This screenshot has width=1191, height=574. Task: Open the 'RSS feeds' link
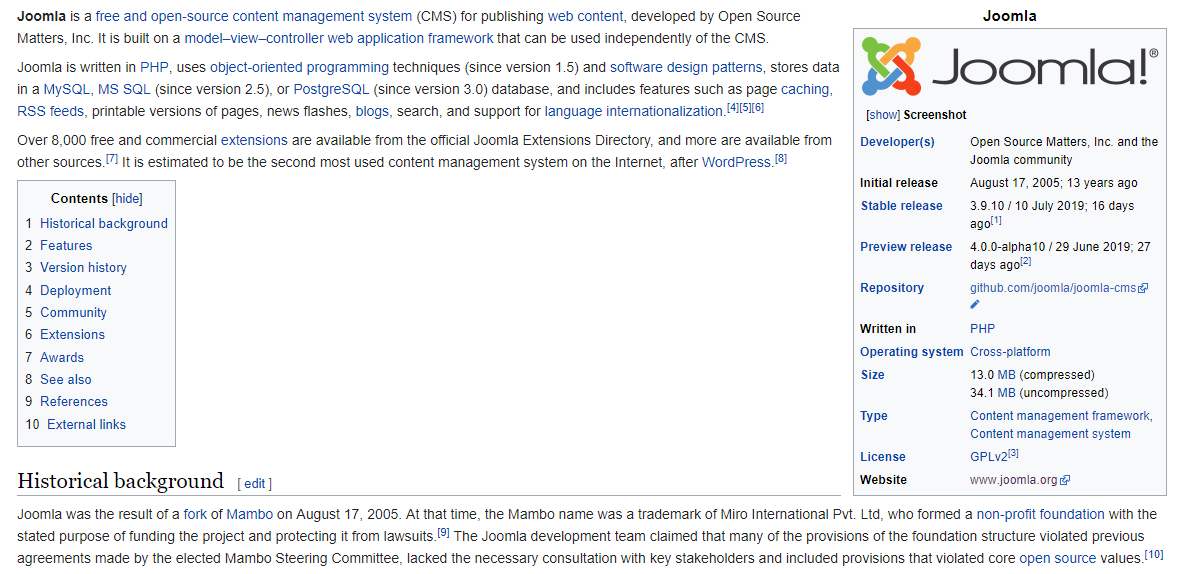coord(51,112)
